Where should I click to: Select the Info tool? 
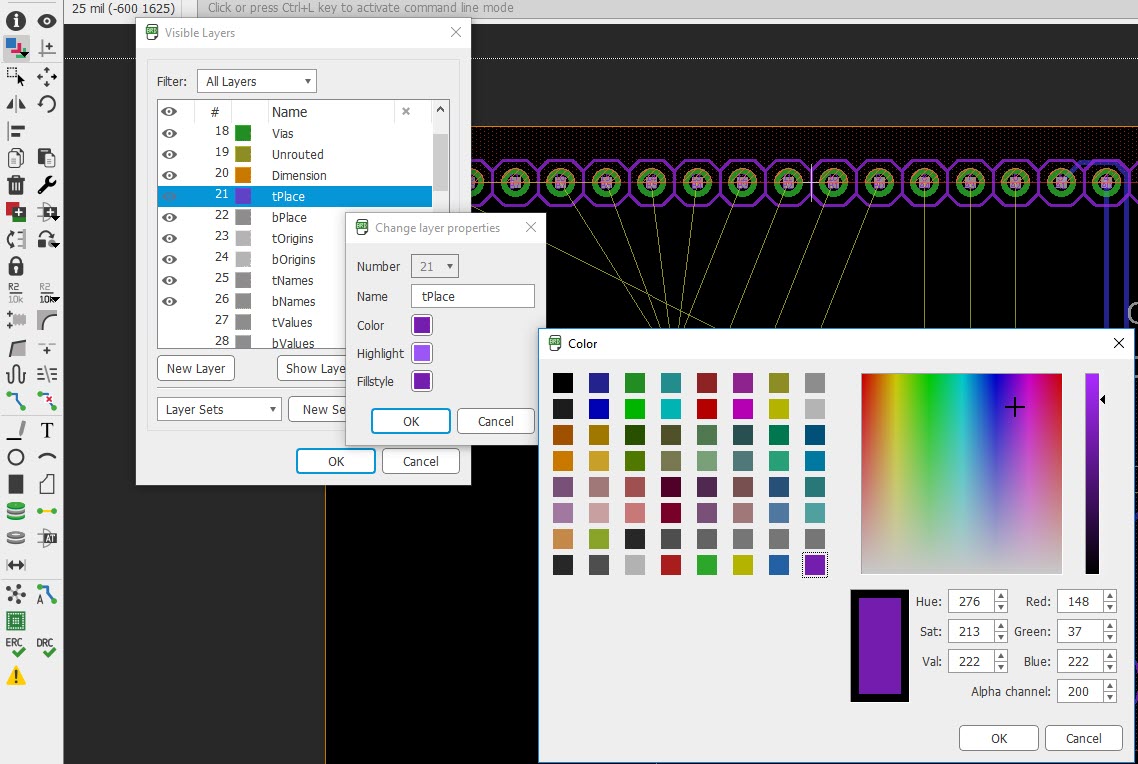[x=15, y=21]
